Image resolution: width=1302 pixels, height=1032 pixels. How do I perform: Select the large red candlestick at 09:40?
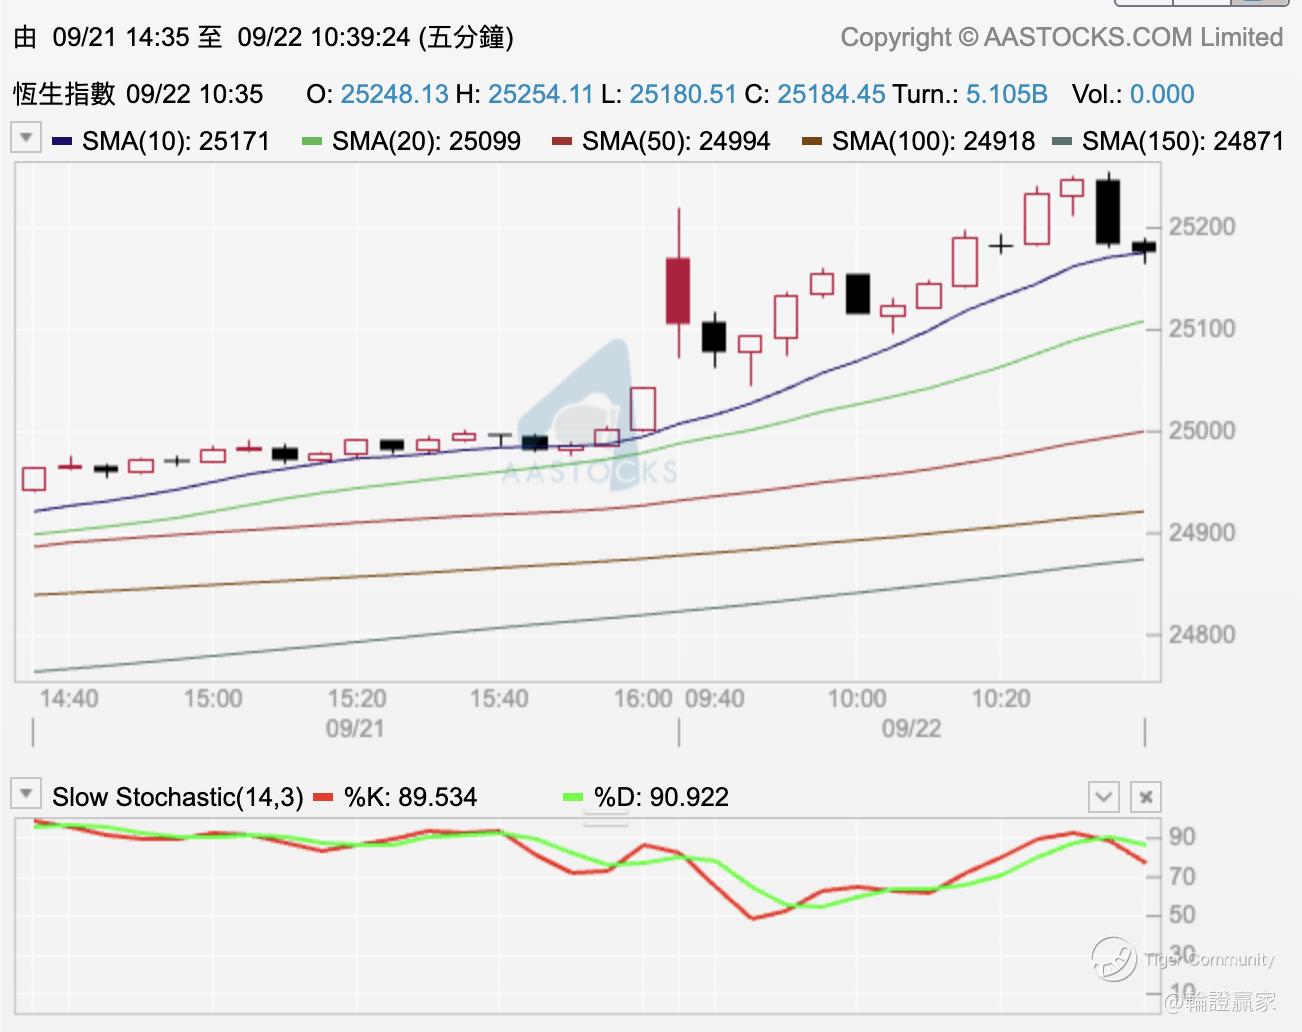coord(678,290)
